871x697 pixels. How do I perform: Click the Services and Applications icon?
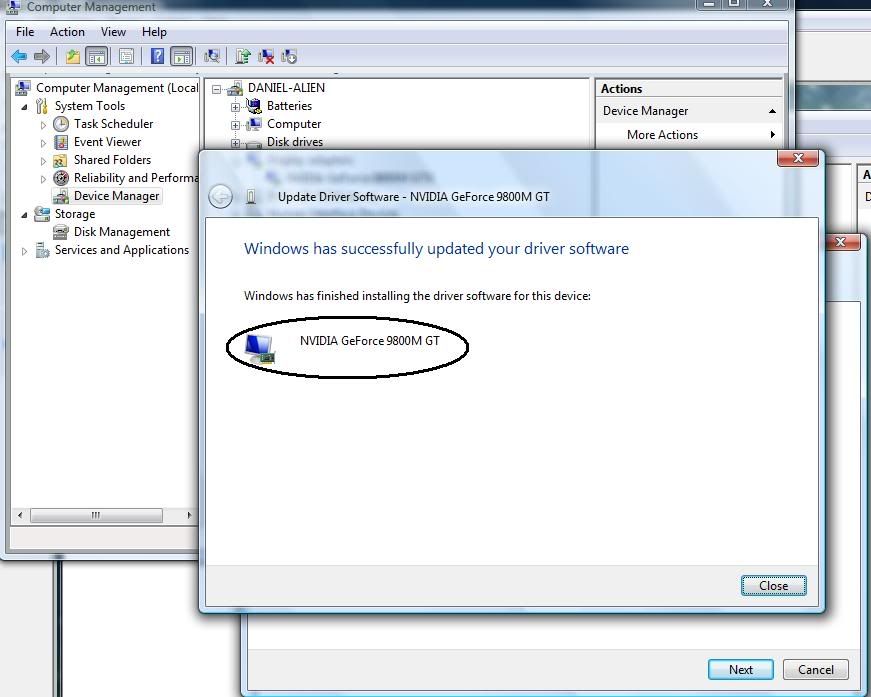tap(42, 250)
